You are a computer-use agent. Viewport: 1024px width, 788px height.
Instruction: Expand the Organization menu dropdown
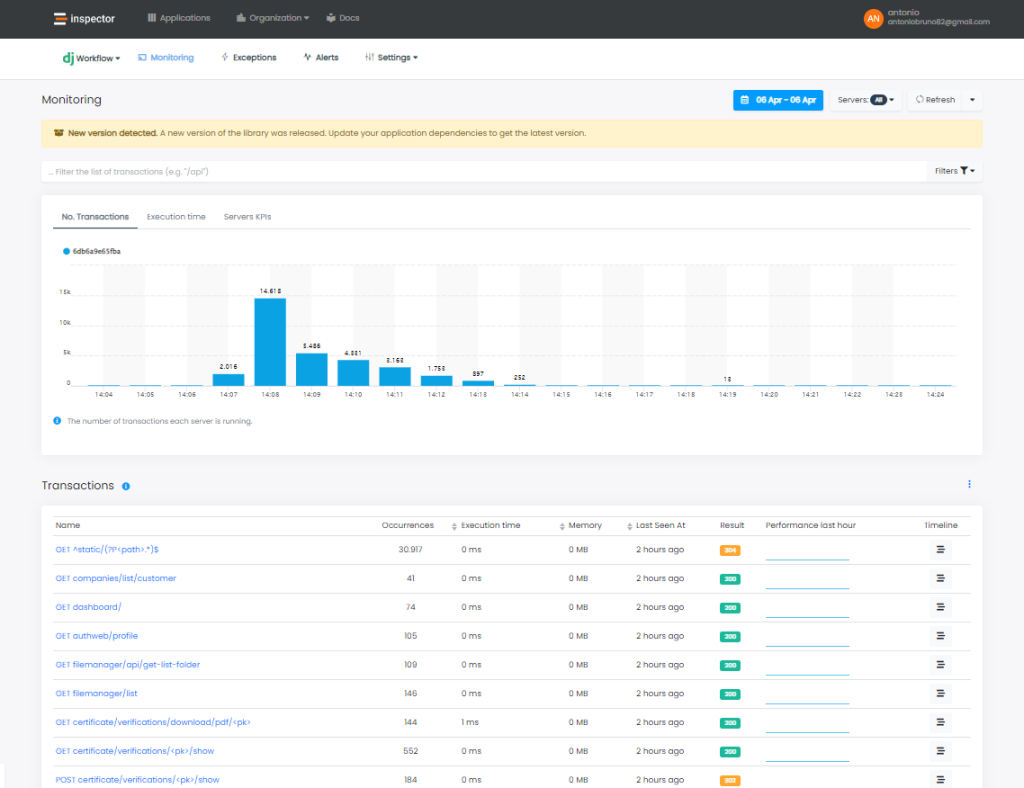(x=273, y=18)
